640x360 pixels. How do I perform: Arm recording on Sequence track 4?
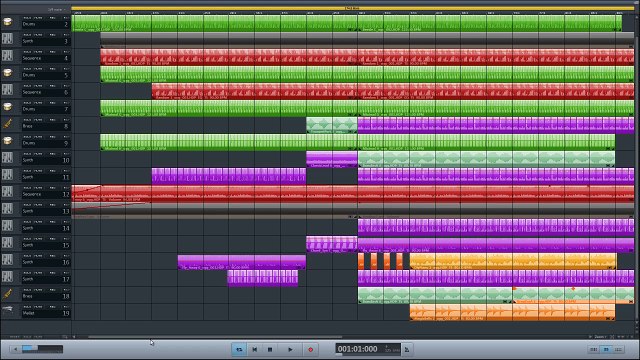tap(52, 52)
